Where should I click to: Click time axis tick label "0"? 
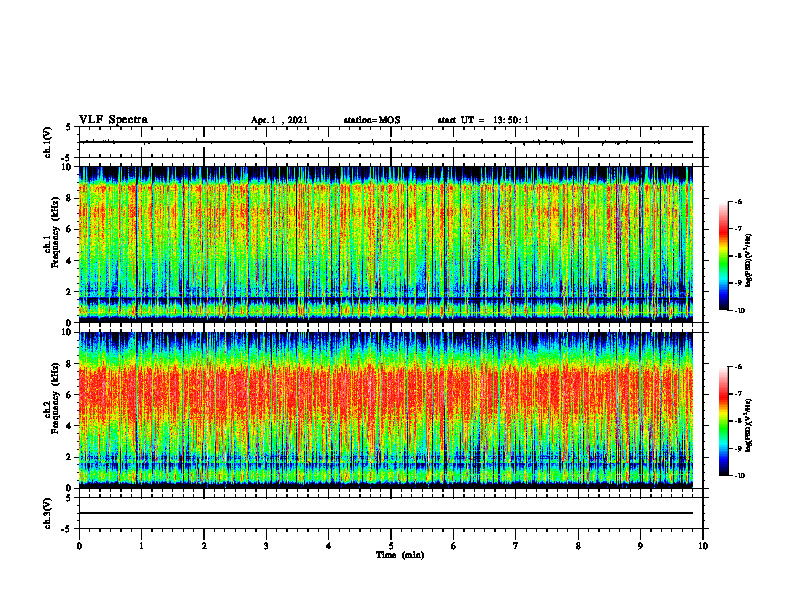click(79, 546)
